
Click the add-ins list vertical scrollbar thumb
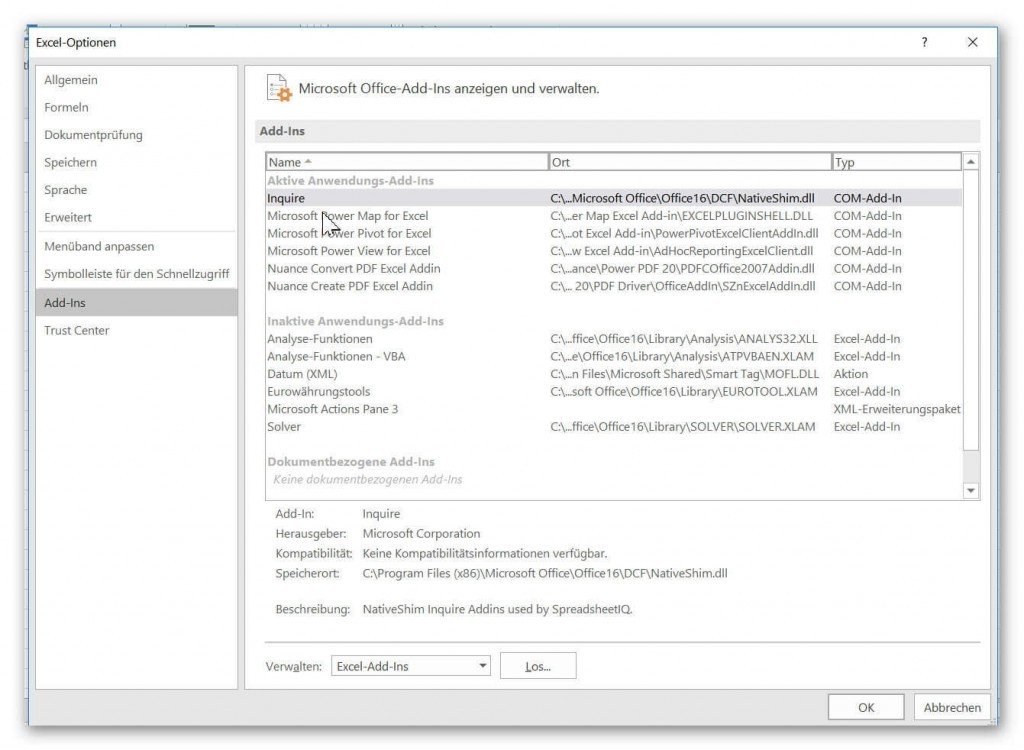point(970,310)
